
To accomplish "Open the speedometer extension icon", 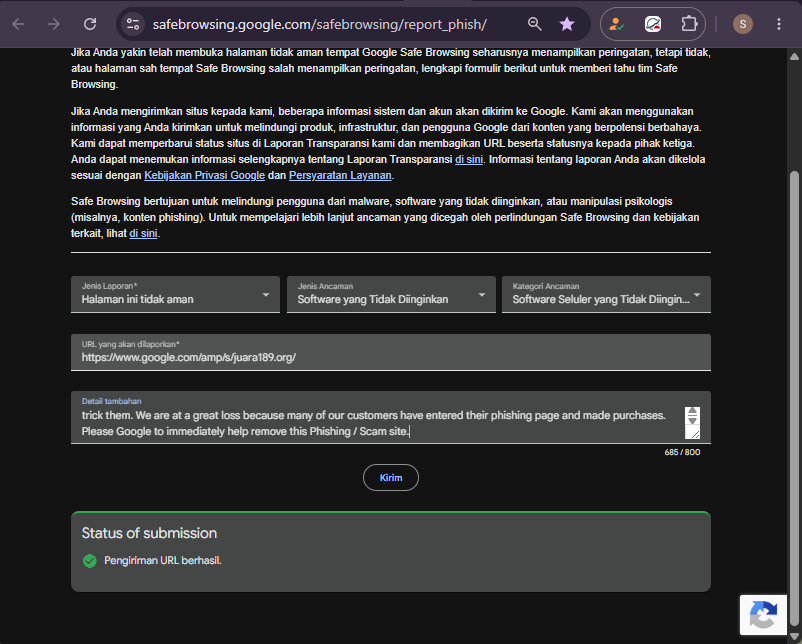I will 653,24.
